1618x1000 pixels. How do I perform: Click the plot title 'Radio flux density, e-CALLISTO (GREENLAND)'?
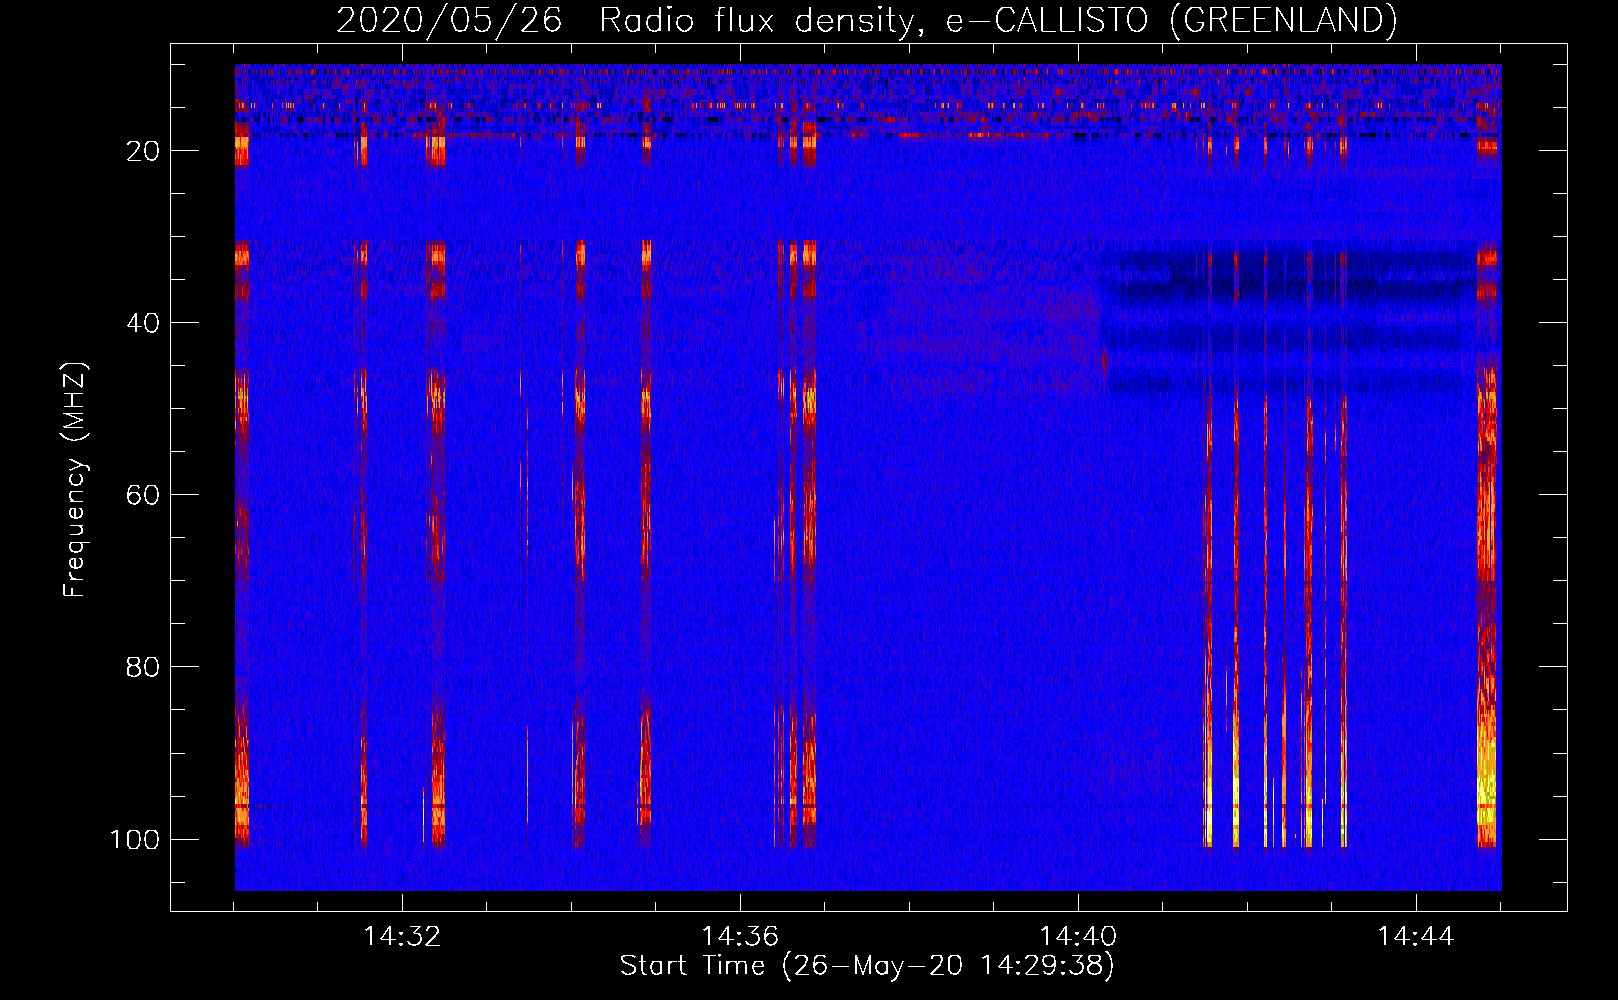tap(998, 20)
